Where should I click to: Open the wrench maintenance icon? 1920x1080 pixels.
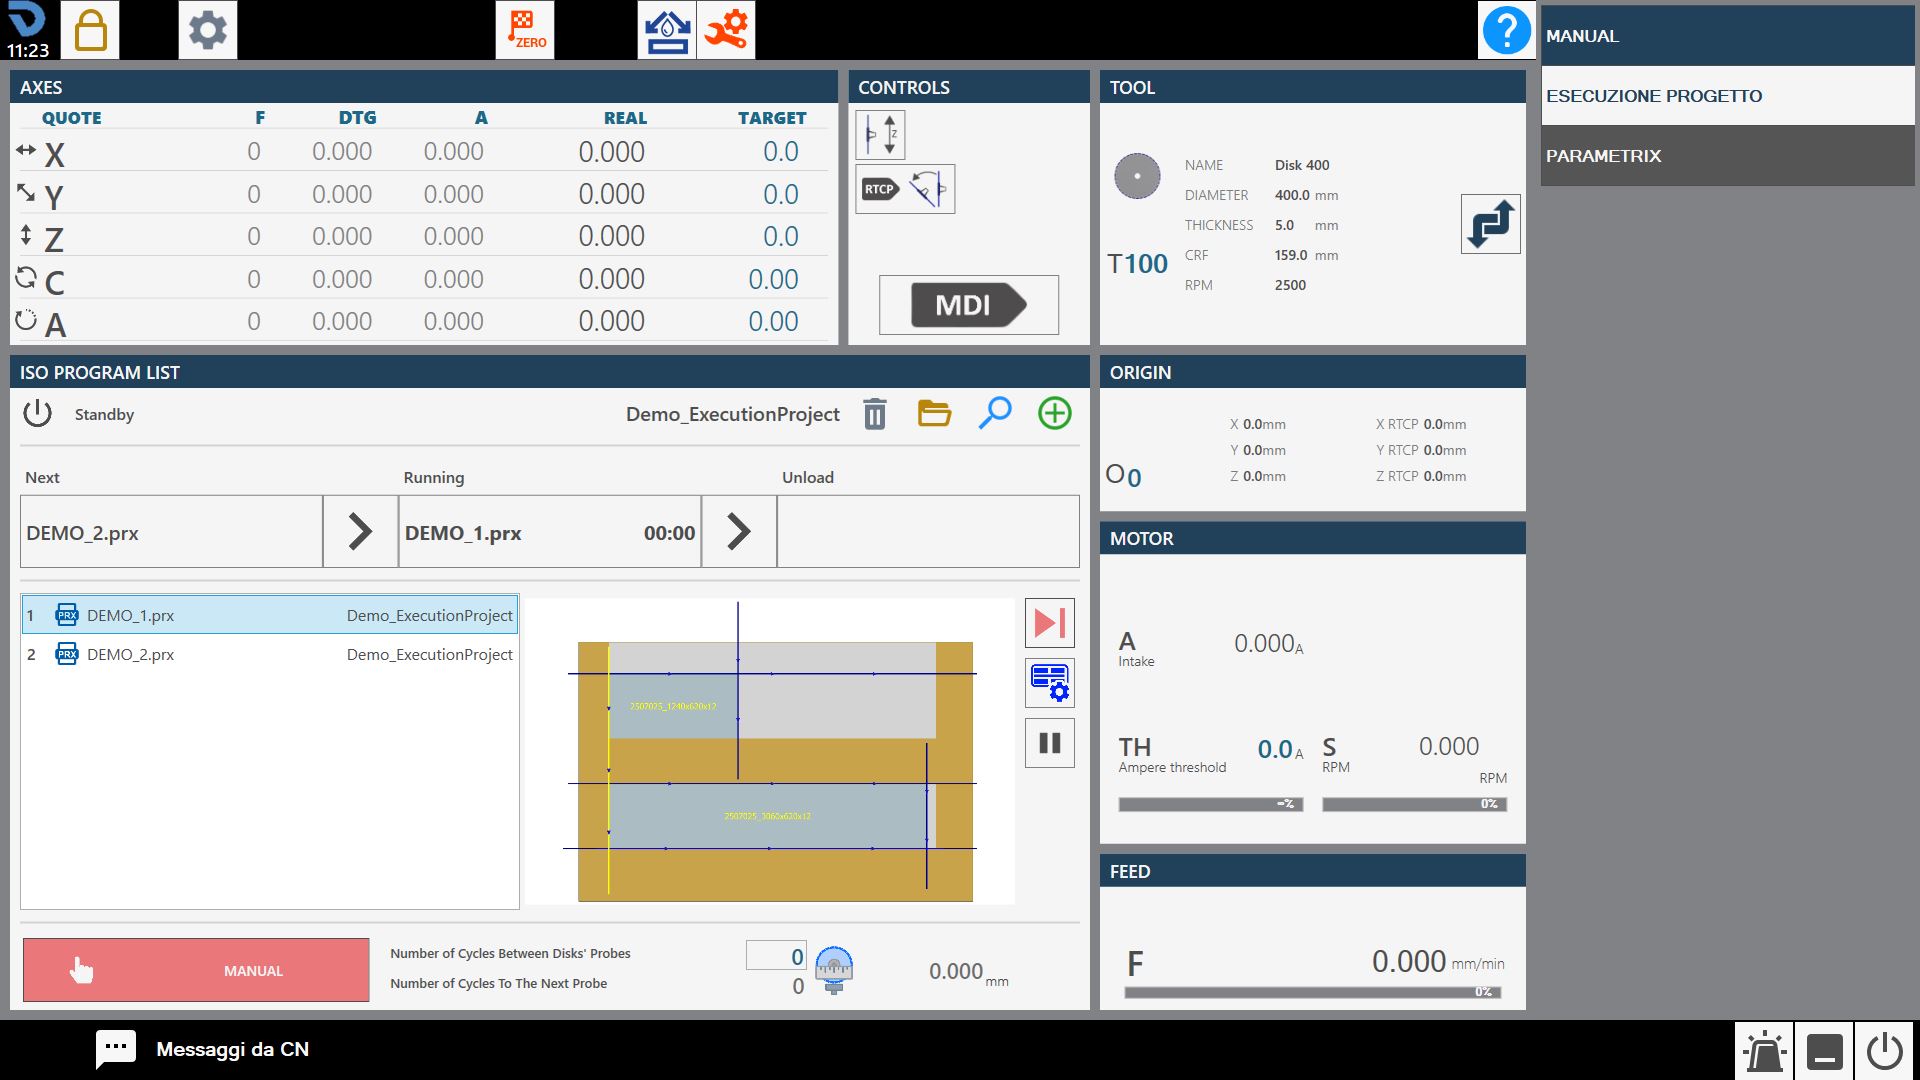726,30
